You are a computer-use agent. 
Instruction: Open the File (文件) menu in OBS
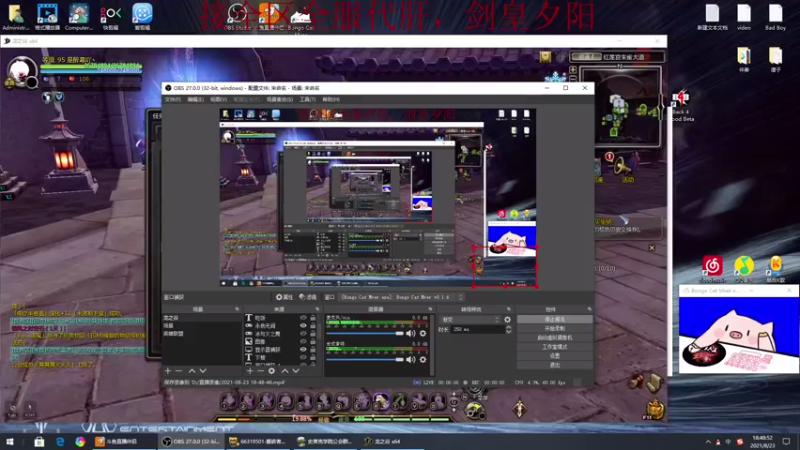click(x=172, y=99)
